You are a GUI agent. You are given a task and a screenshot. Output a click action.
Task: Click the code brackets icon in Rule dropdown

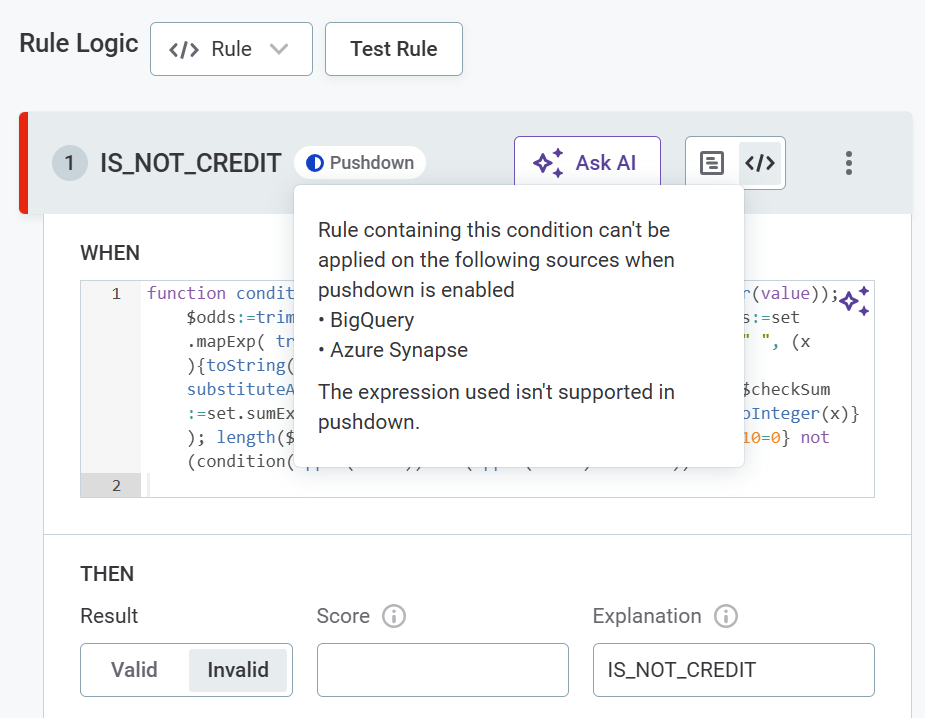point(184,49)
